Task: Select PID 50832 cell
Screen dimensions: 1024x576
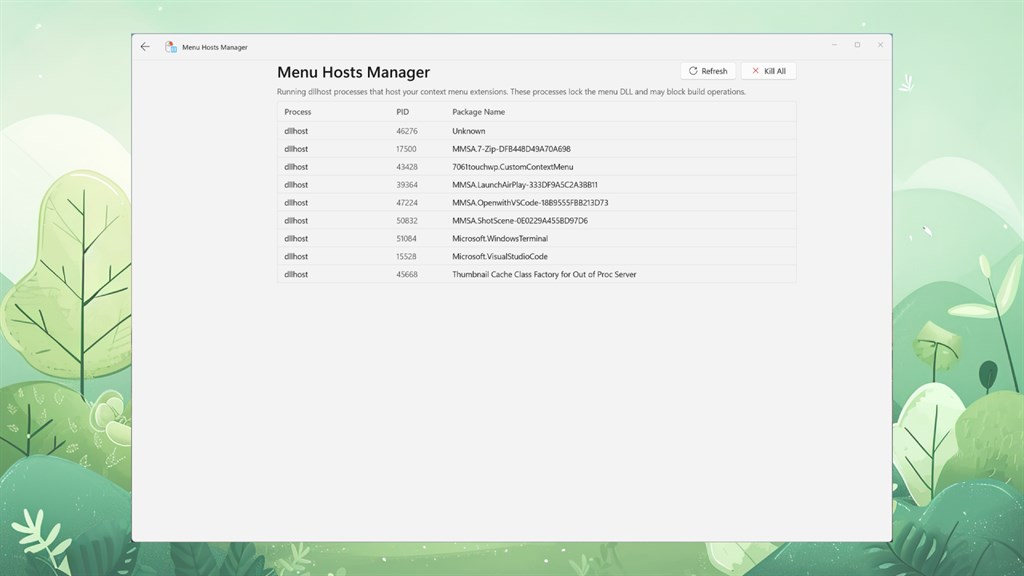Action: click(407, 221)
